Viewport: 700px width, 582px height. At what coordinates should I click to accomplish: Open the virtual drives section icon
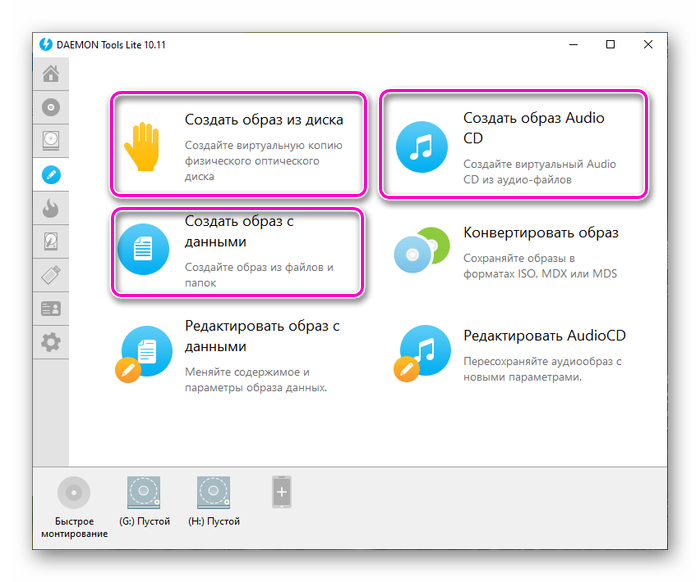pos(51,141)
